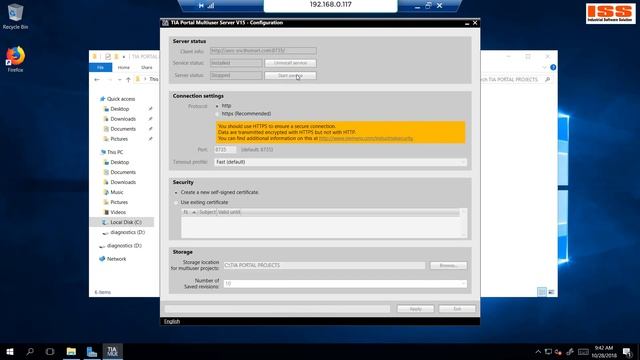Viewport: 640px width, 360px height.
Task: Select the http protocol radio button
Action: coord(217,106)
